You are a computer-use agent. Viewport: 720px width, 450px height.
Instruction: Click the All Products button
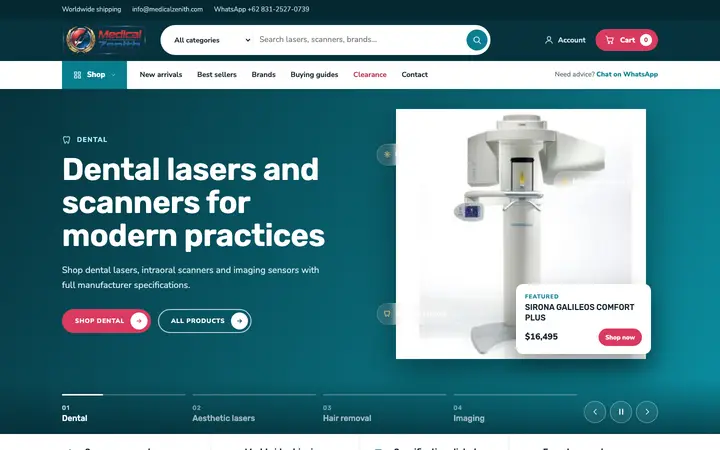(x=204, y=321)
